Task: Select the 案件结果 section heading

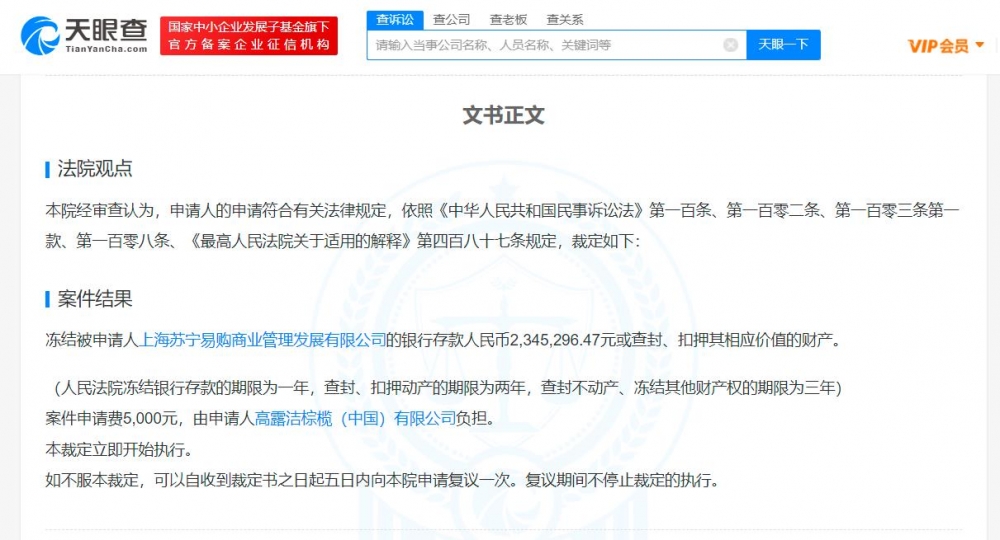Action: coord(95,298)
